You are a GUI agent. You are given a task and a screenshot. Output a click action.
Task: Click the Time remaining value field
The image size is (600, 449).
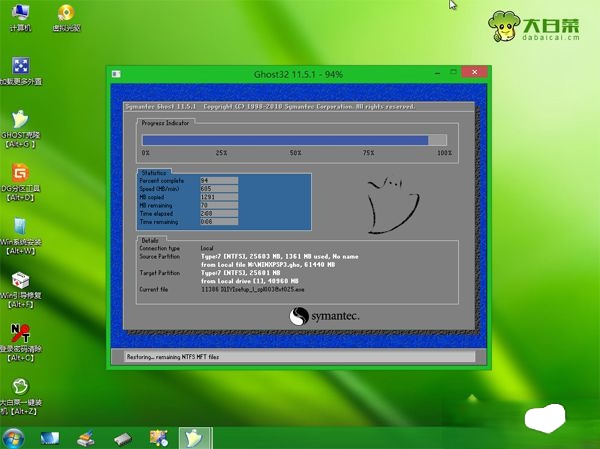[x=219, y=222]
